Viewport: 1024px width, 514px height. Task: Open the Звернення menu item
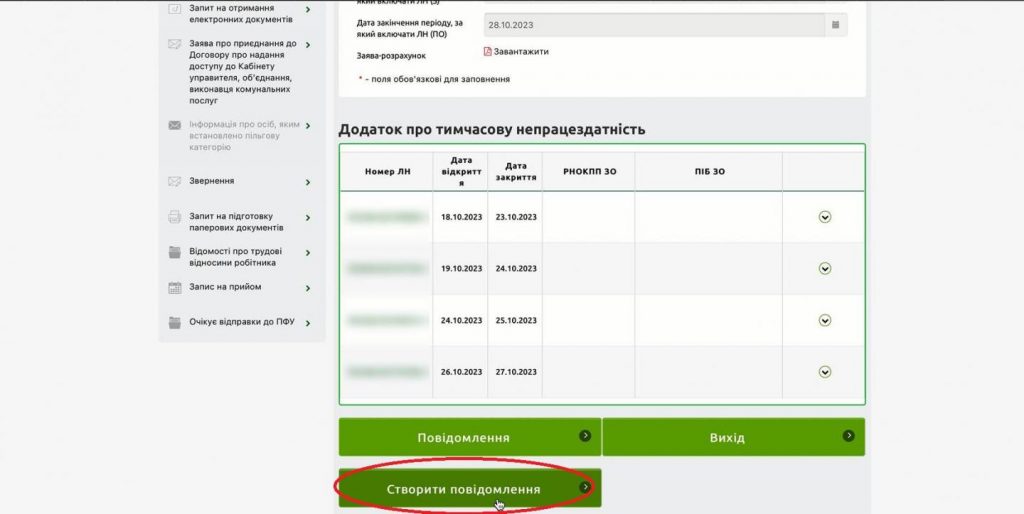(211, 181)
